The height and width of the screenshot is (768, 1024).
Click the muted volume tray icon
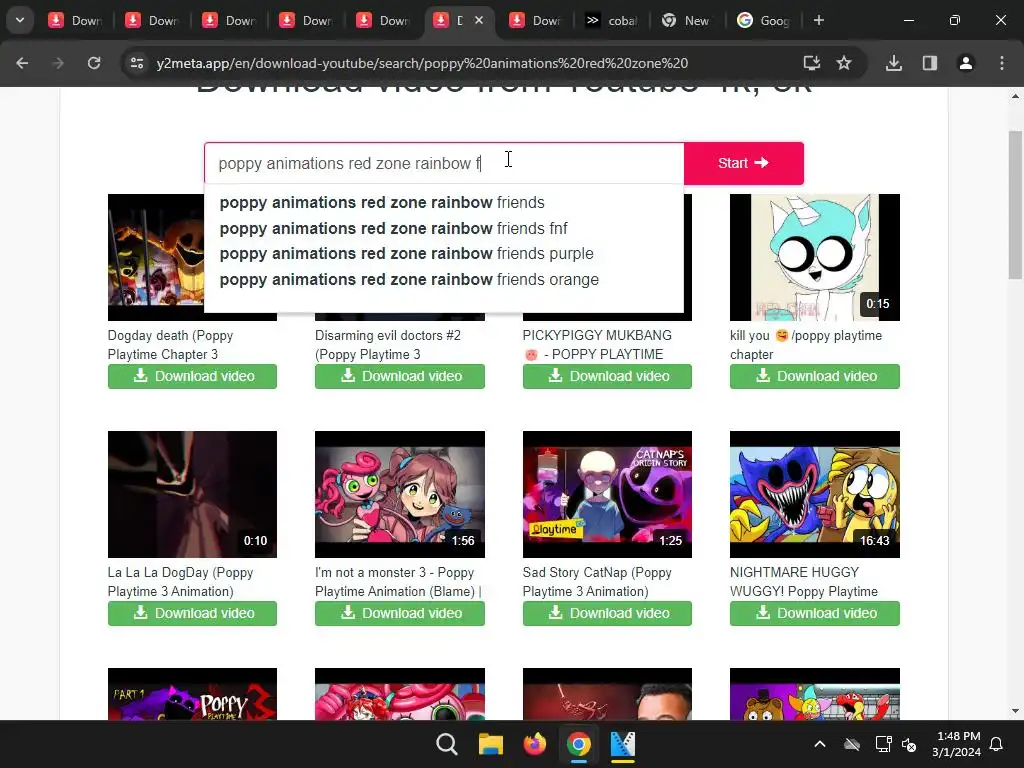click(x=908, y=744)
